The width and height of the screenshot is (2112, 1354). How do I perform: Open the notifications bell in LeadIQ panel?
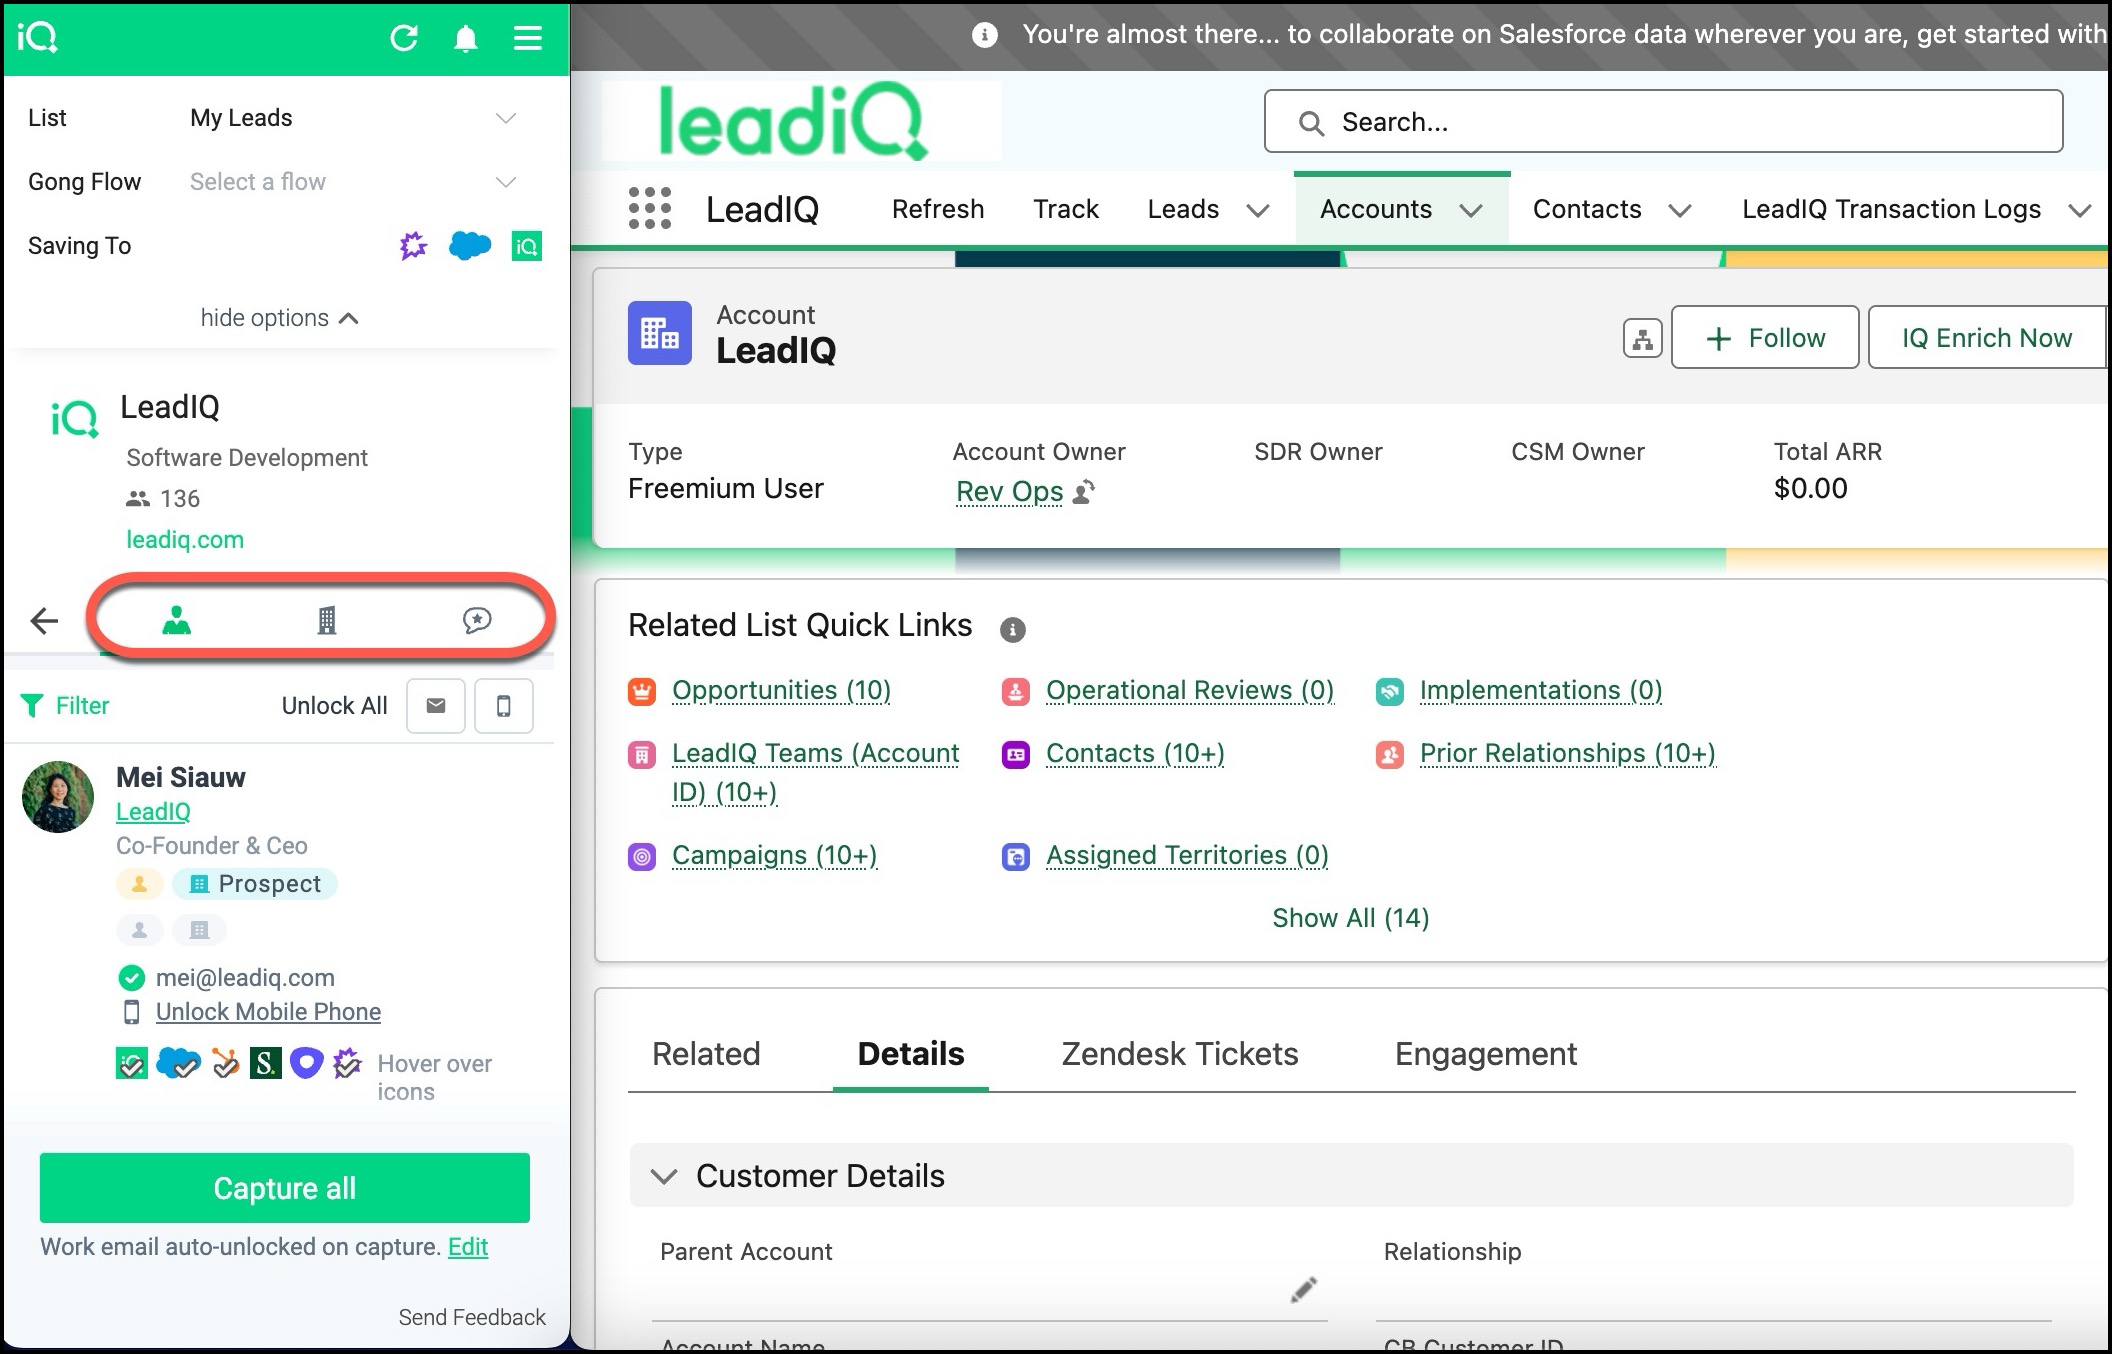466,38
